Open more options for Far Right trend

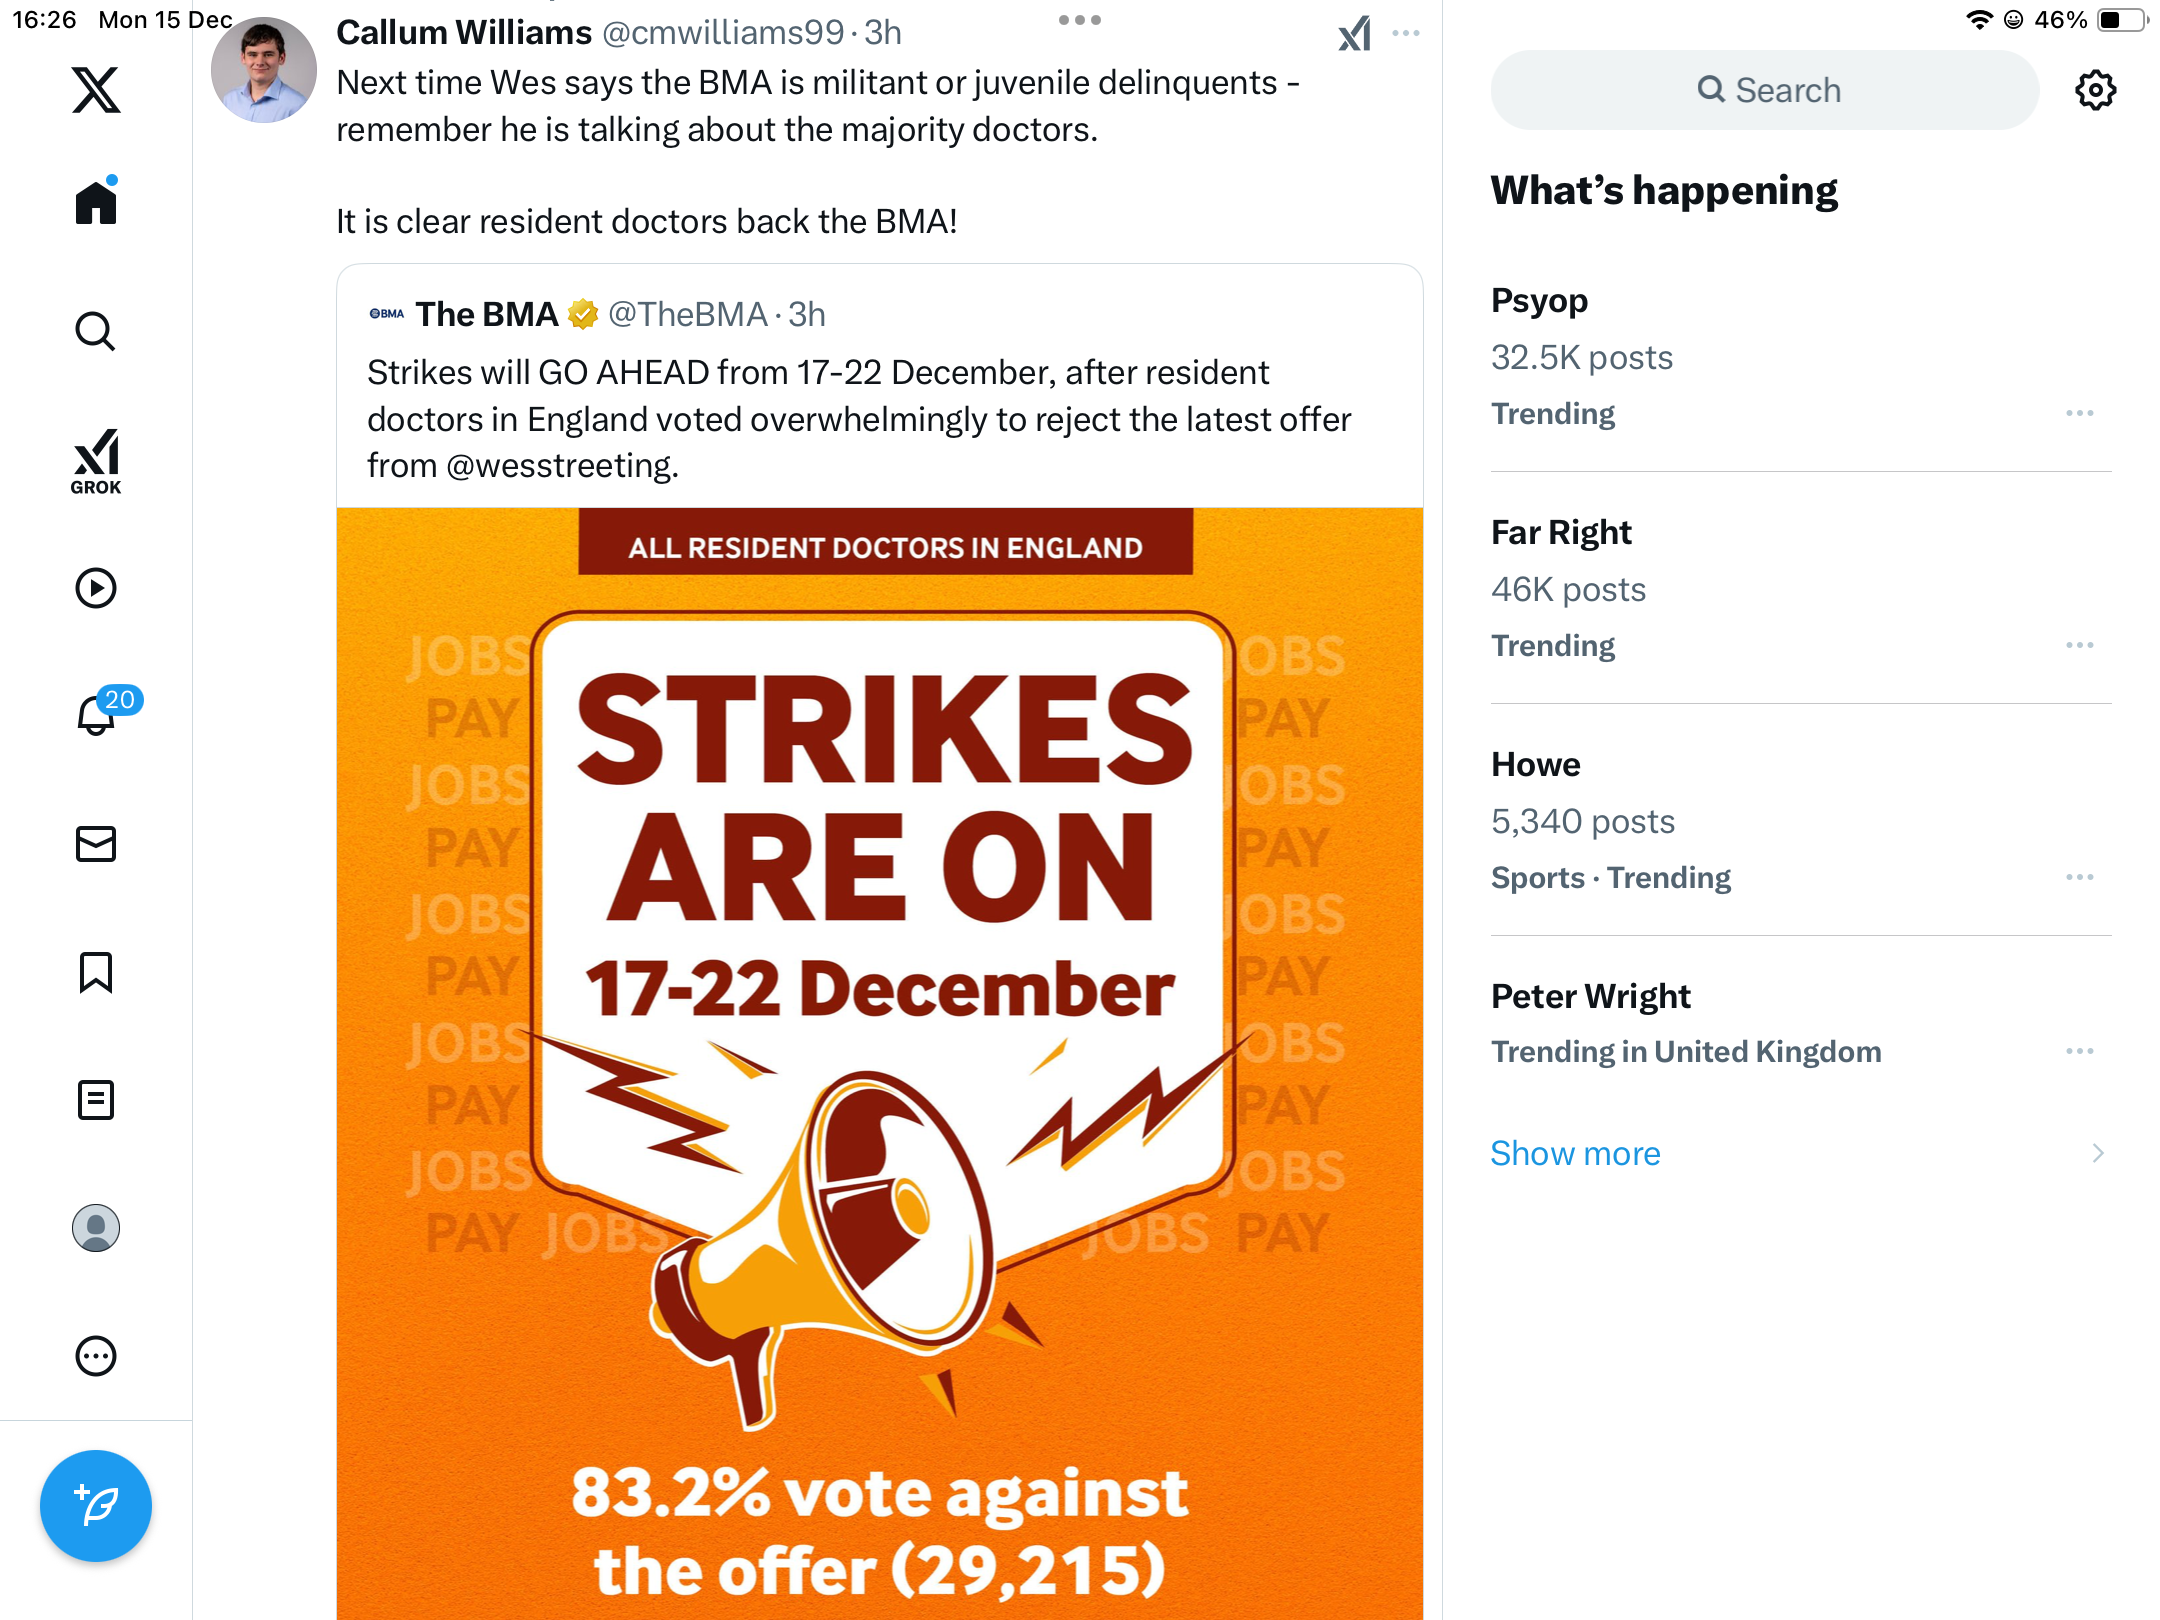(2079, 645)
